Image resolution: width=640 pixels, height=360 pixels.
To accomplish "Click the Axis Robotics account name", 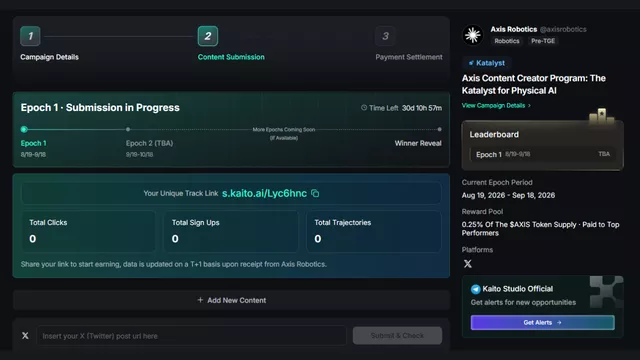I will pyautogui.click(x=514, y=29).
